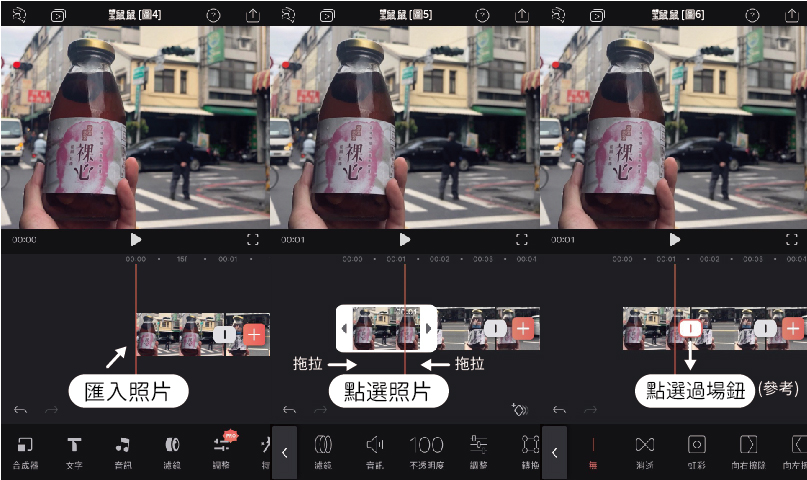Redo the action in the 圖5 panel
807x480 pixels.
pos(320,410)
